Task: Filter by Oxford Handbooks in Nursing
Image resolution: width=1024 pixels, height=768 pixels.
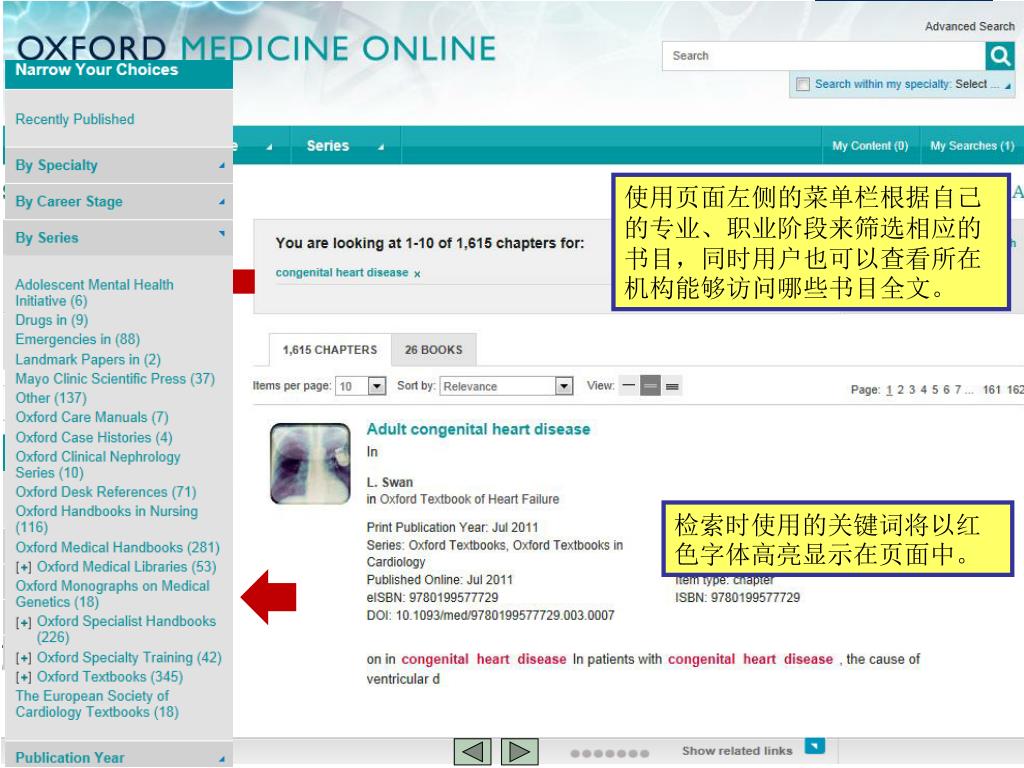Action: coord(106,519)
